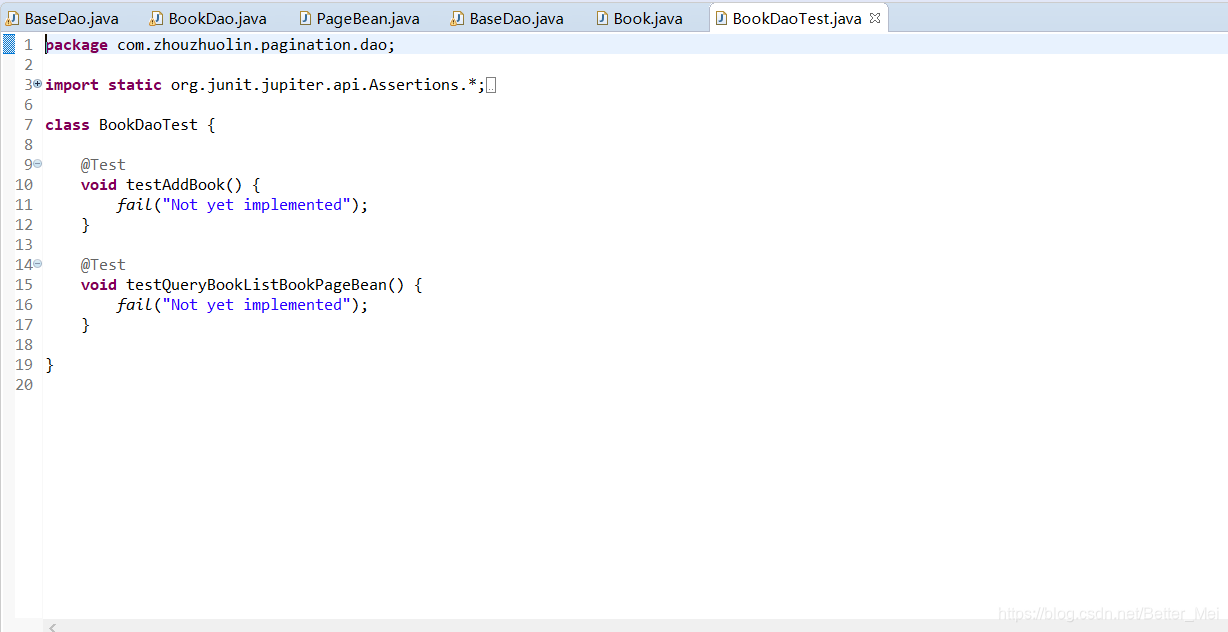Image resolution: width=1228 pixels, height=632 pixels.
Task: Click the Java file icon on PageBean.java tab
Action: click(x=305, y=18)
